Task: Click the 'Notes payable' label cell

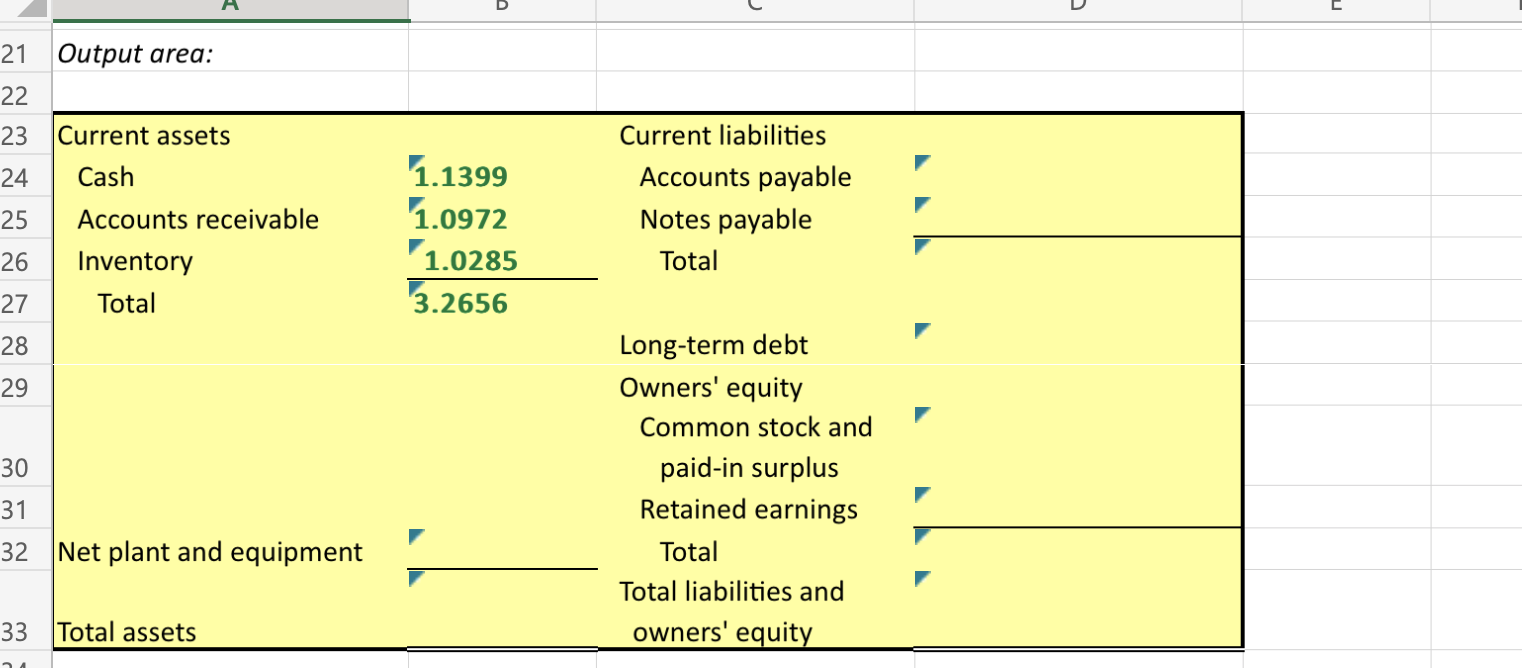Action: (755, 218)
